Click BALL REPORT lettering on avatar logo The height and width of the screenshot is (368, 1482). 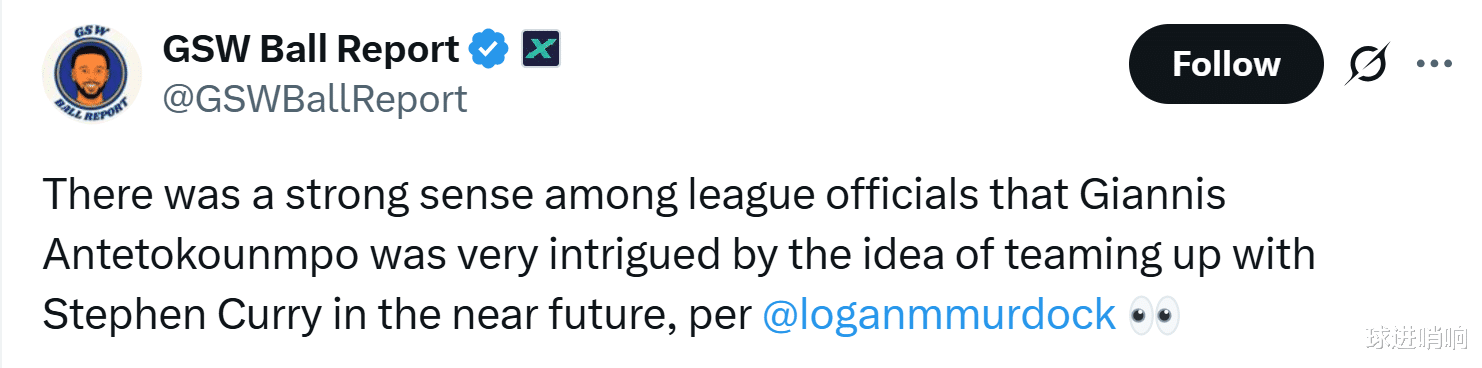(91, 111)
